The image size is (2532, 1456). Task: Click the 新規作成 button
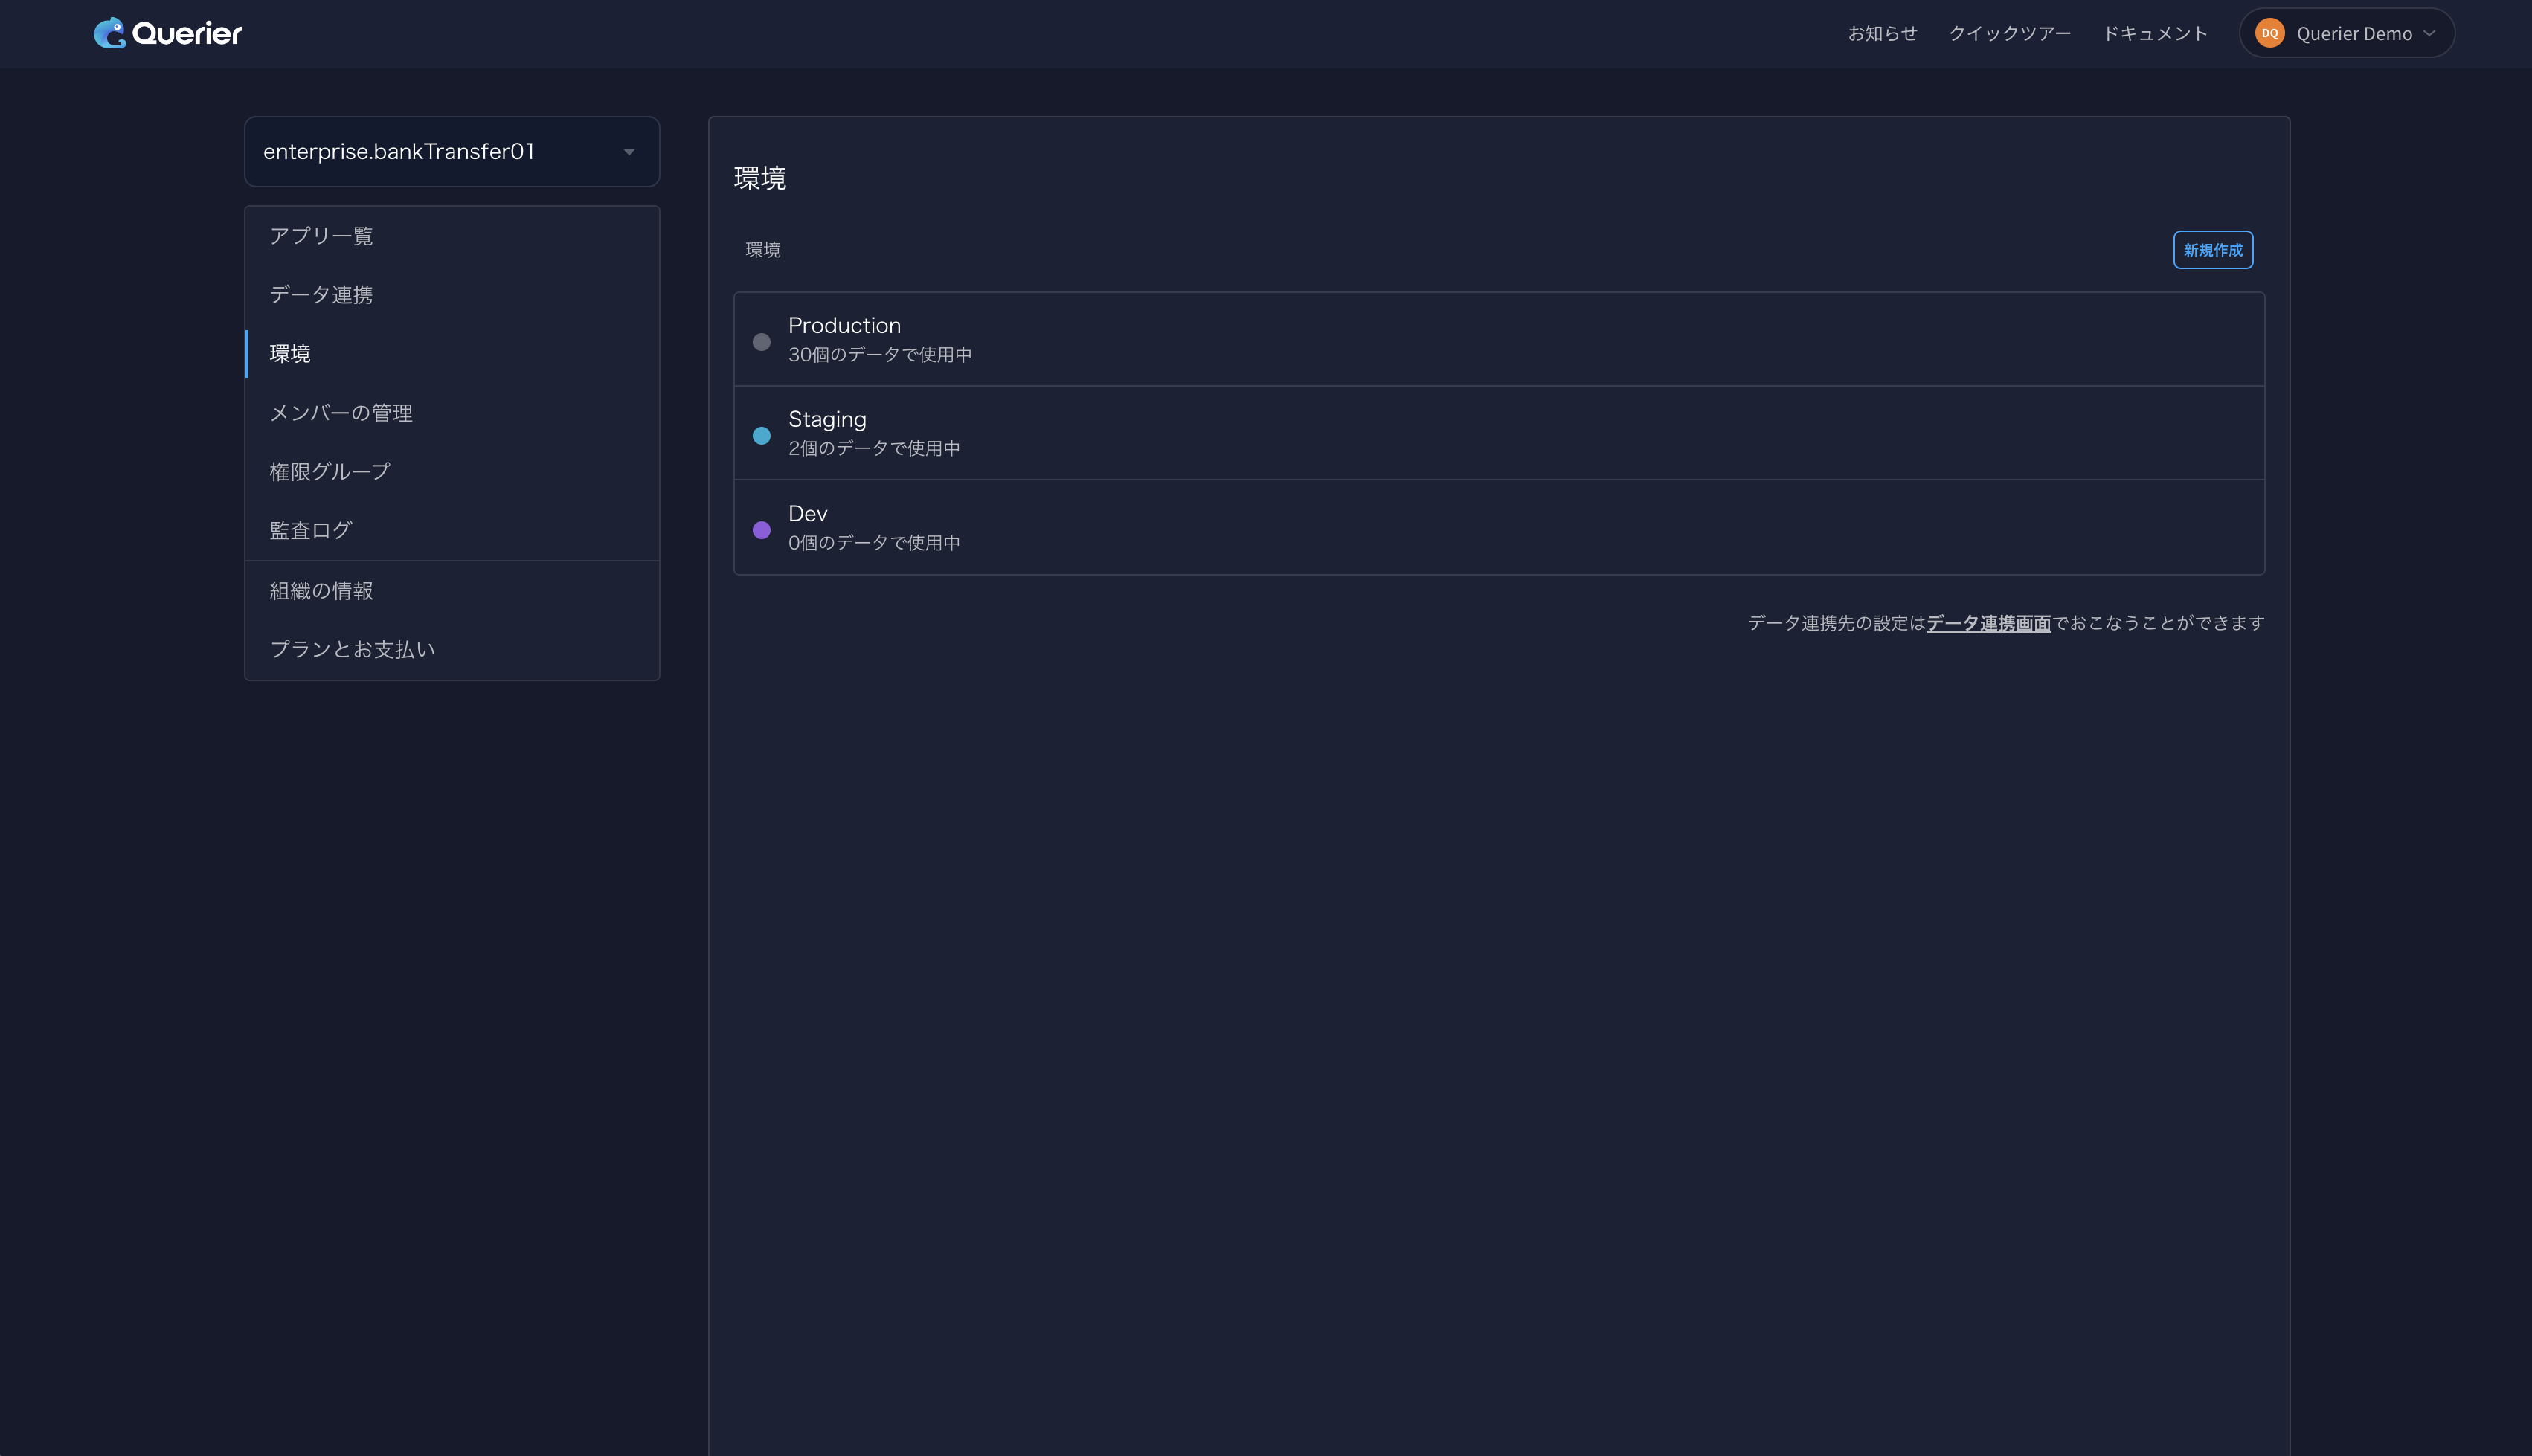tap(2212, 250)
